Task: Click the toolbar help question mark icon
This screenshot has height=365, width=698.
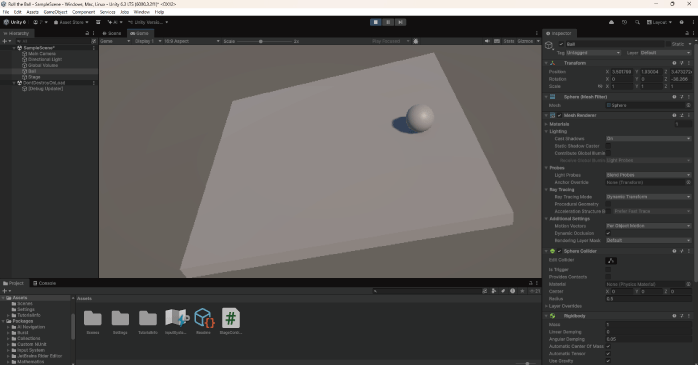Action: point(681,22)
